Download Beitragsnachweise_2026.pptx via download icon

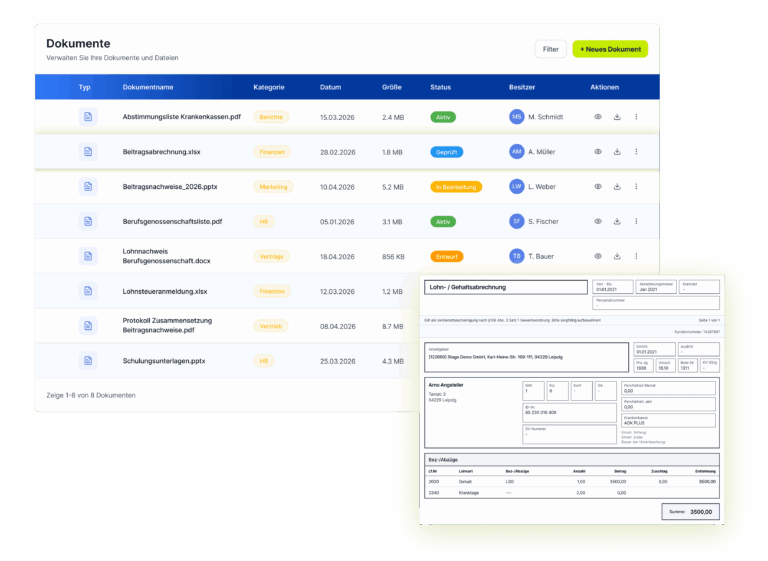tap(617, 186)
